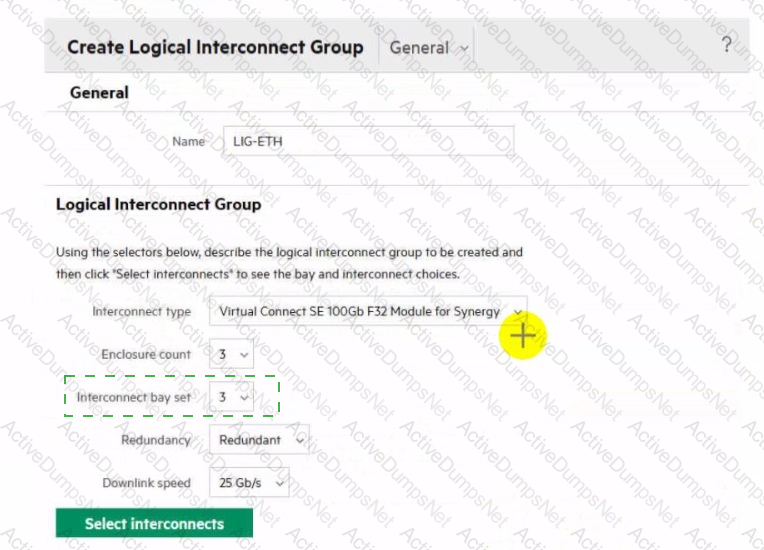Click the Enclosure count label
This screenshot has width=764, height=550.
(146, 354)
